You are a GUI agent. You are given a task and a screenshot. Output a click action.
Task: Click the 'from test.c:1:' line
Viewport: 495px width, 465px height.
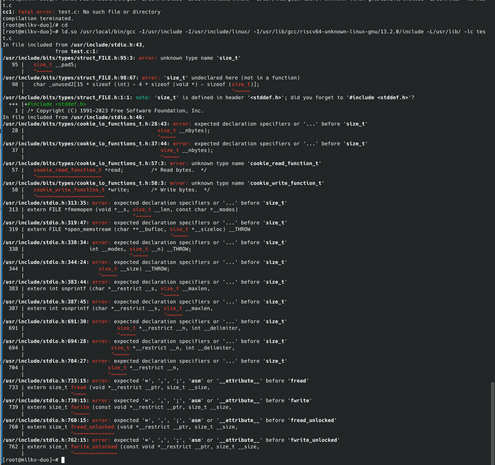77,51
